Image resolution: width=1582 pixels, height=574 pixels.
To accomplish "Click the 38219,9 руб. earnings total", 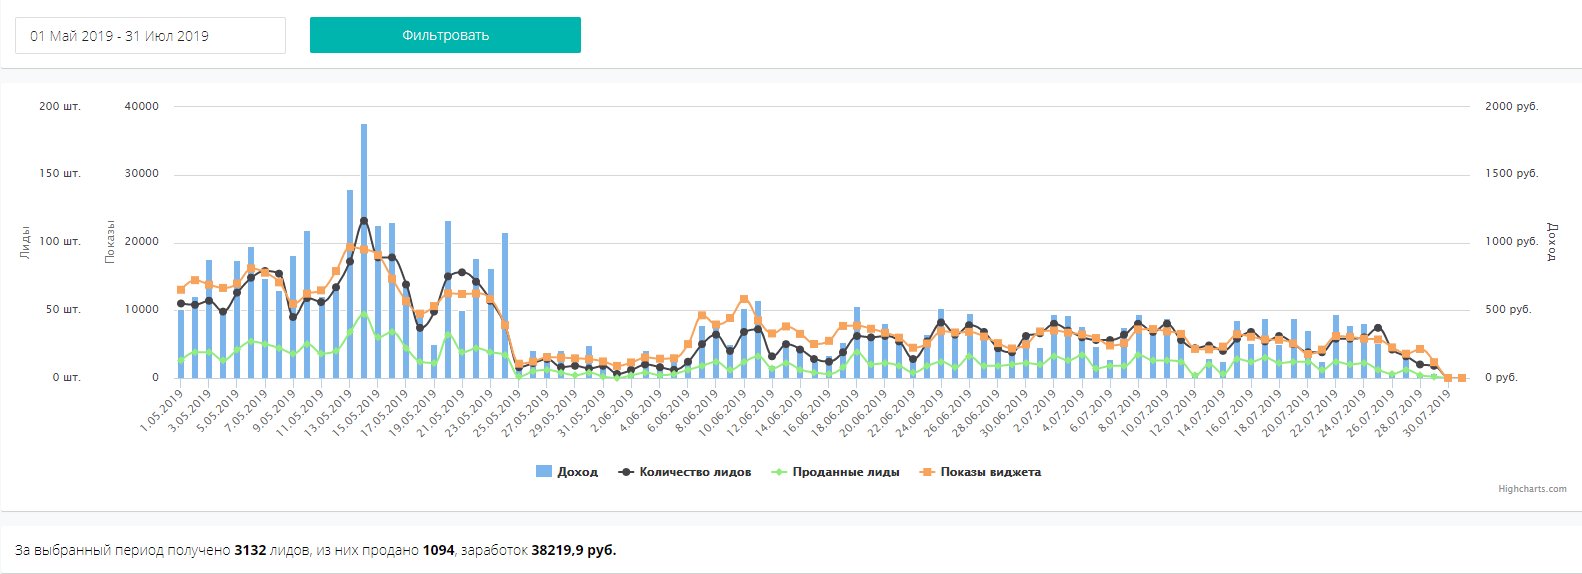I will tap(573, 550).
